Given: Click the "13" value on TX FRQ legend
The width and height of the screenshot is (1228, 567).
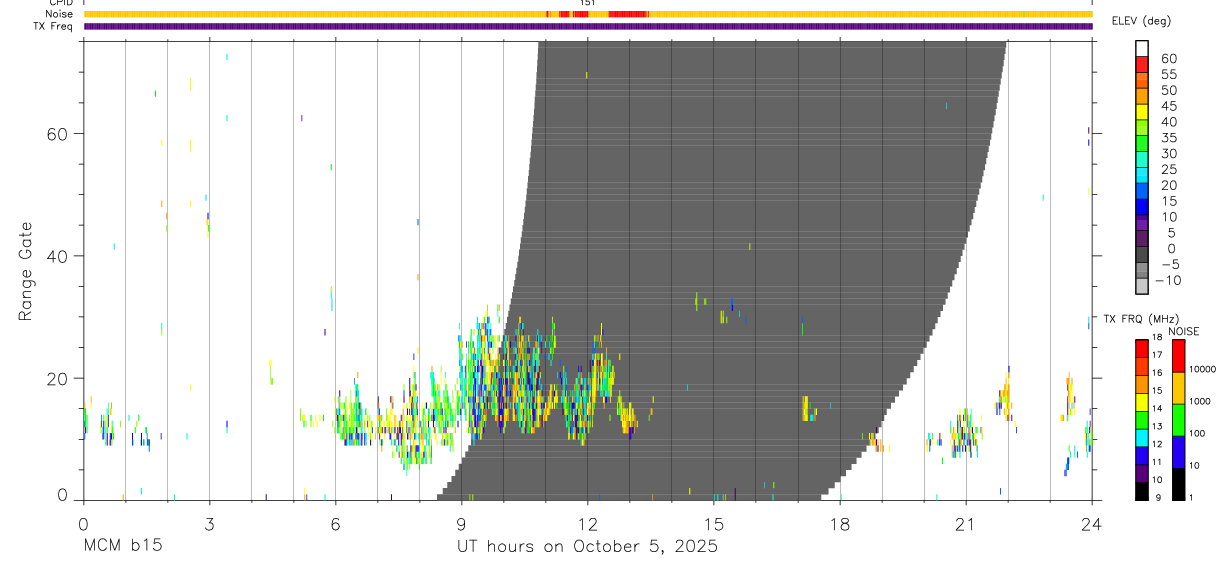Looking at the screenshot, I should pyautogui.click(x=1156, y=426).
